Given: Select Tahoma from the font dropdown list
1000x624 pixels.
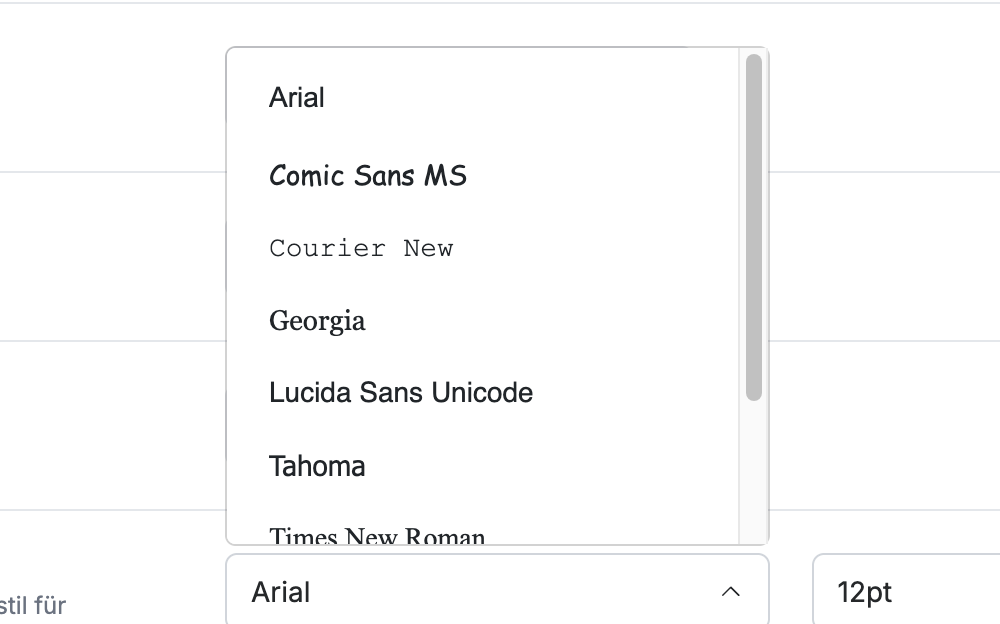Looking at the screenshot, I should 483,466.
